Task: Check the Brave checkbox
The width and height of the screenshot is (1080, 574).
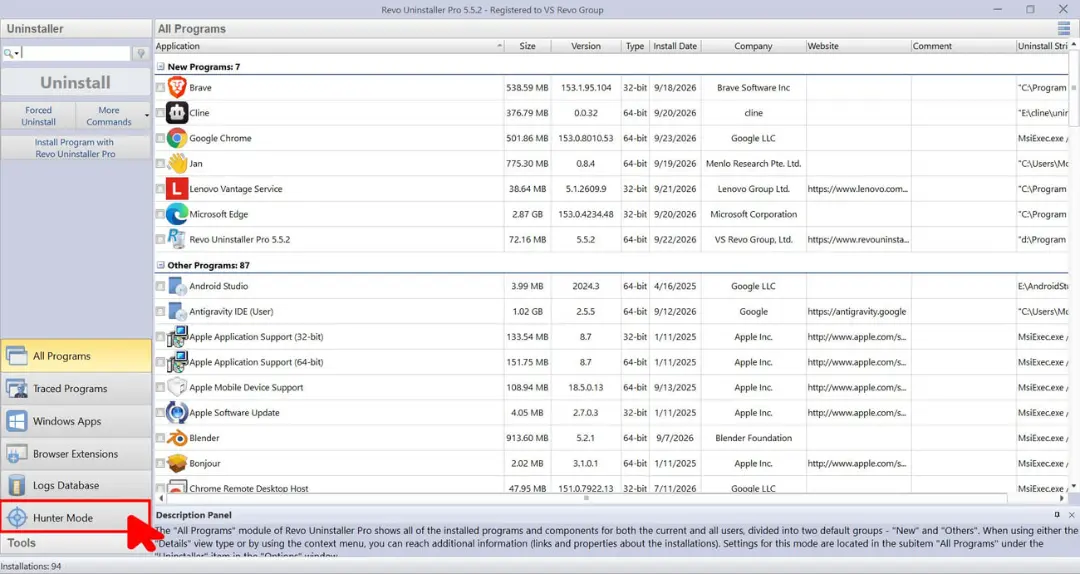Action: (x=160, y=88)
